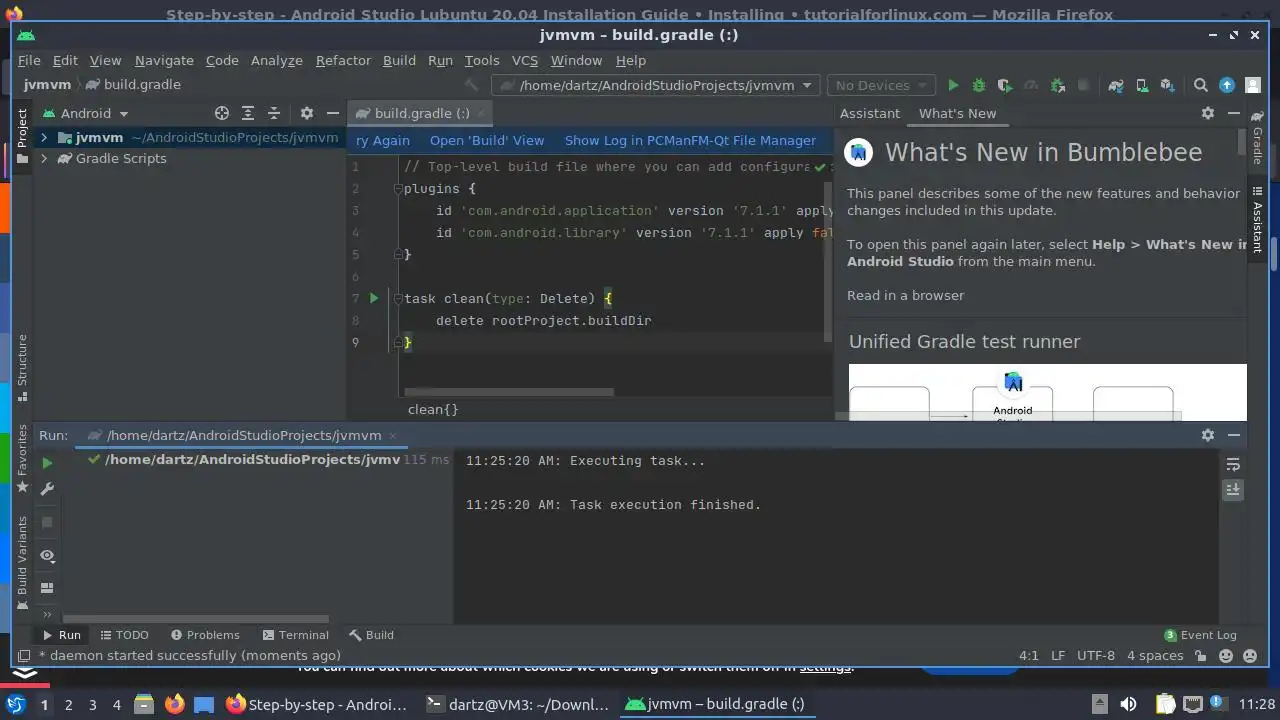This screenshot has height=720, width=1280.
Task: Click the editor horizontal scrollbar
Action: coord(509,392)
